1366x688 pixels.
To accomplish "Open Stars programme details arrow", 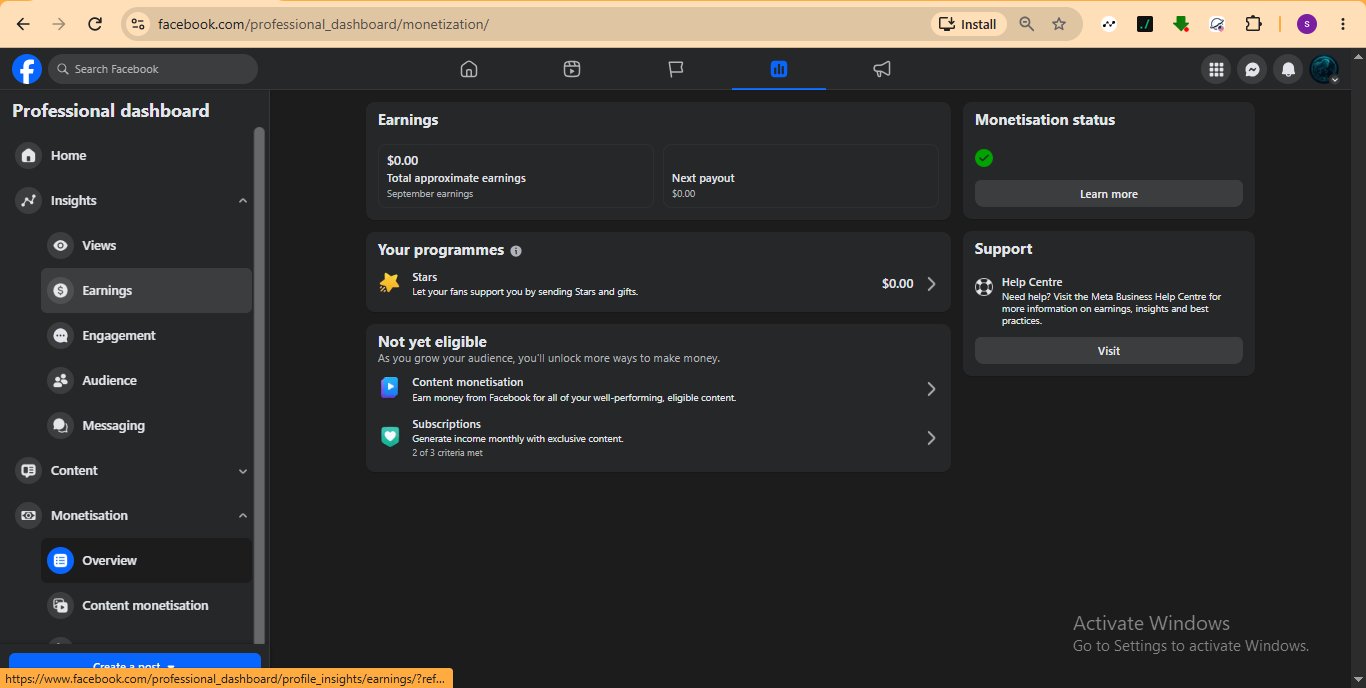I will tap(931, 284).
